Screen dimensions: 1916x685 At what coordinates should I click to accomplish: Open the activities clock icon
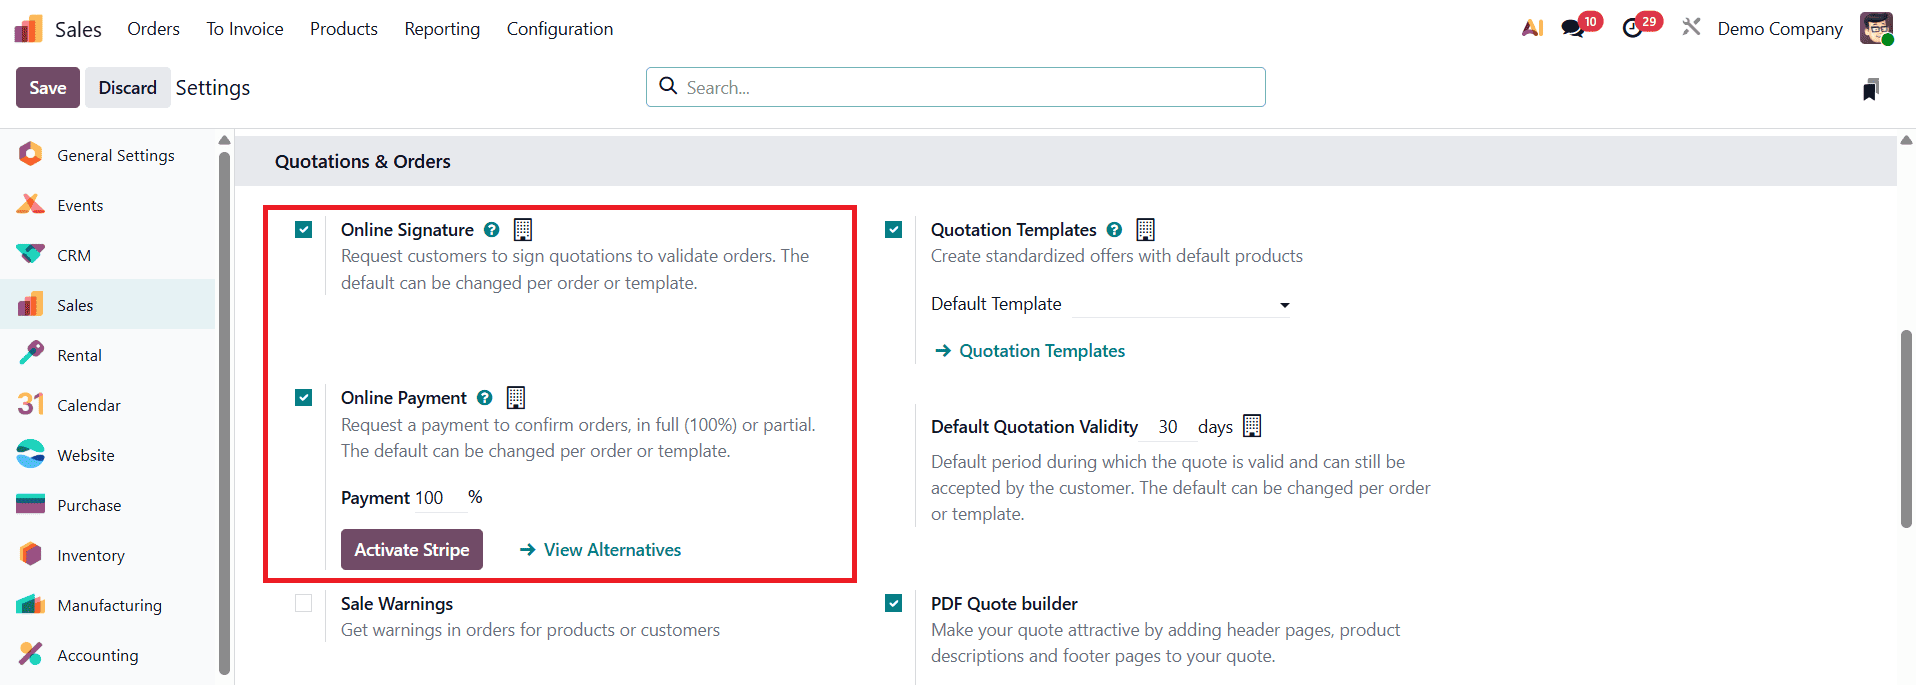click(1633, 28)
